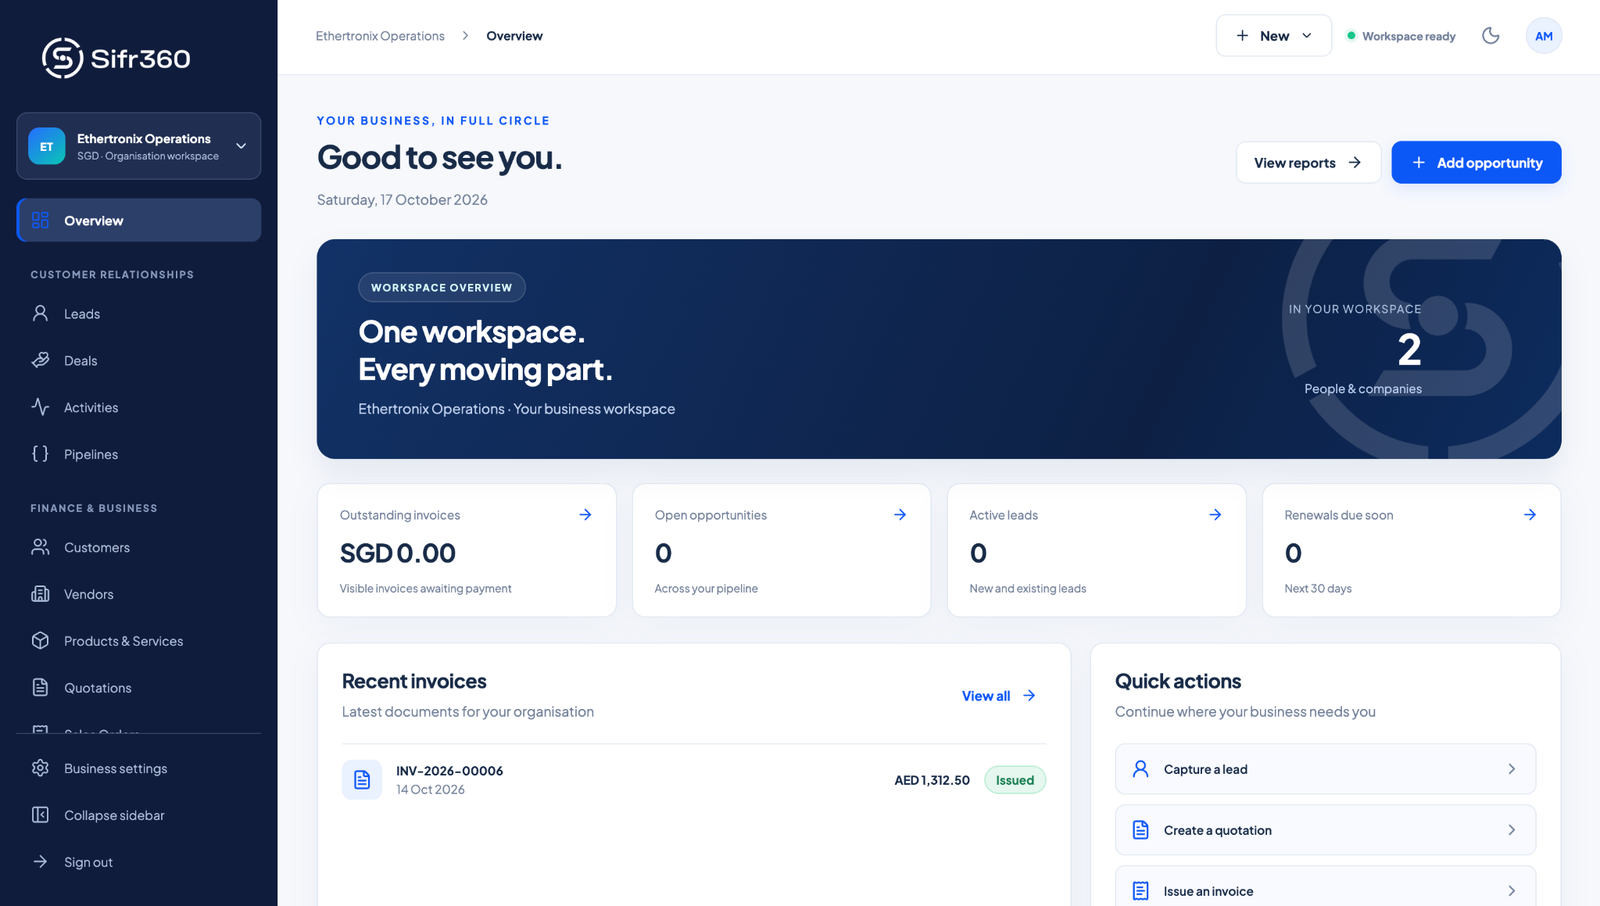Toggle dark mode with the moon icon
The height and width of the screenshot is (906, 1600).
pos(1490,36)
